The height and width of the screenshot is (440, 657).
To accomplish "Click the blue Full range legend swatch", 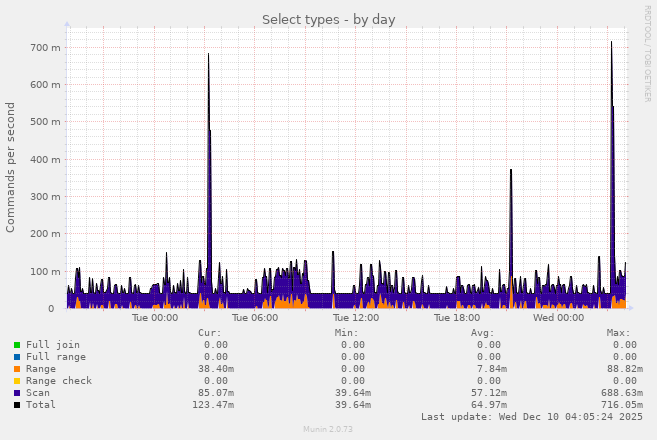I will [17, 357].
